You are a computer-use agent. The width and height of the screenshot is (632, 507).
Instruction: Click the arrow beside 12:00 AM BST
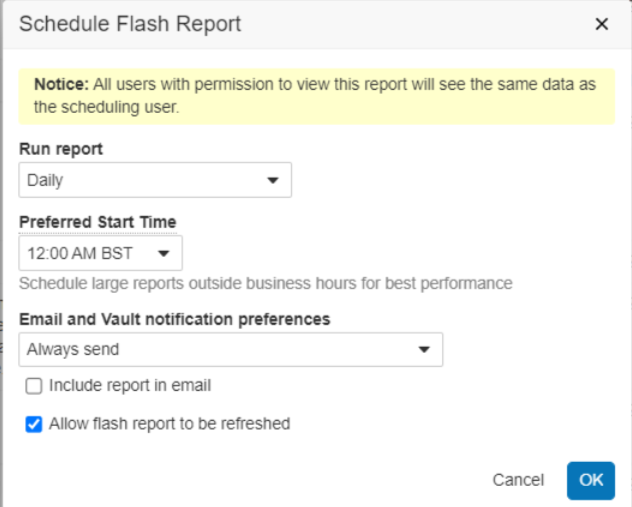(164, 253)
